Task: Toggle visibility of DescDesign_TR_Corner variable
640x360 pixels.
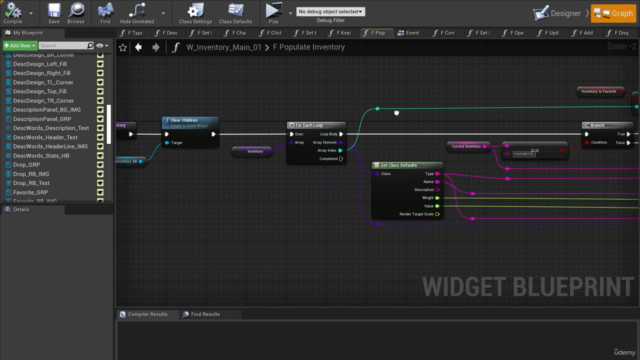Action: pos(100,100)
